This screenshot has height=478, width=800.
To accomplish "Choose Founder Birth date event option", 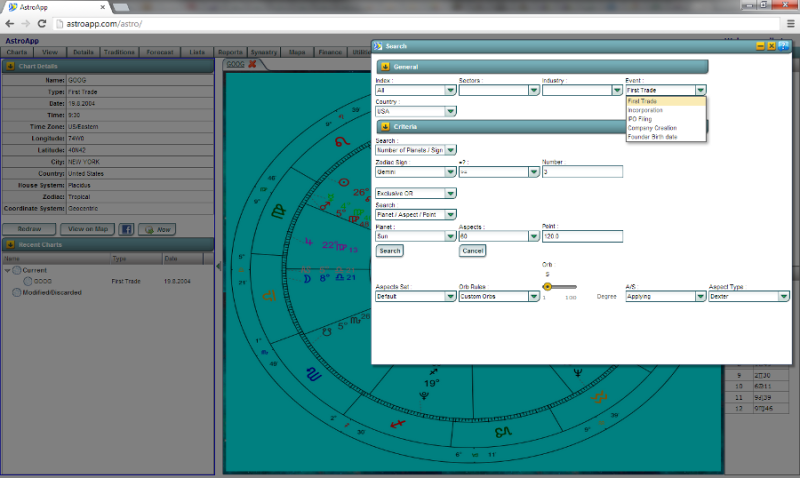I will pos(652,137).
